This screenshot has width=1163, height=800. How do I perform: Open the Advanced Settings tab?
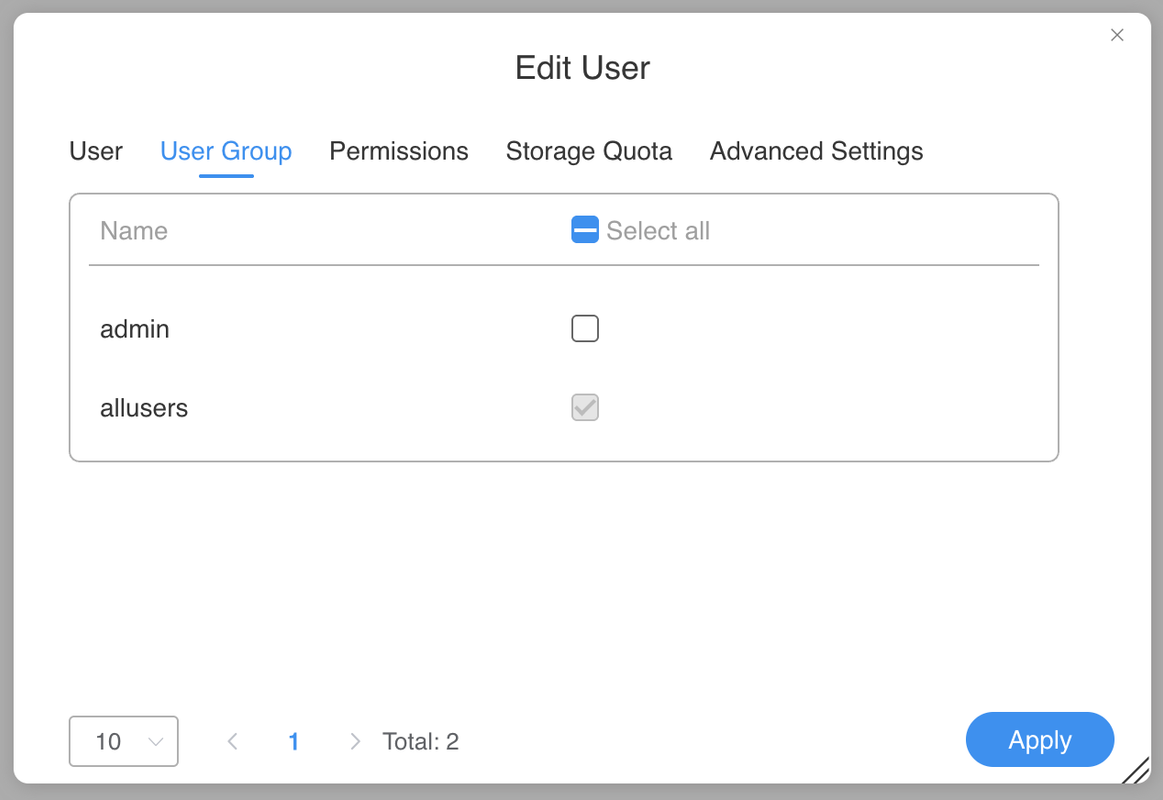tap(816, 151)
